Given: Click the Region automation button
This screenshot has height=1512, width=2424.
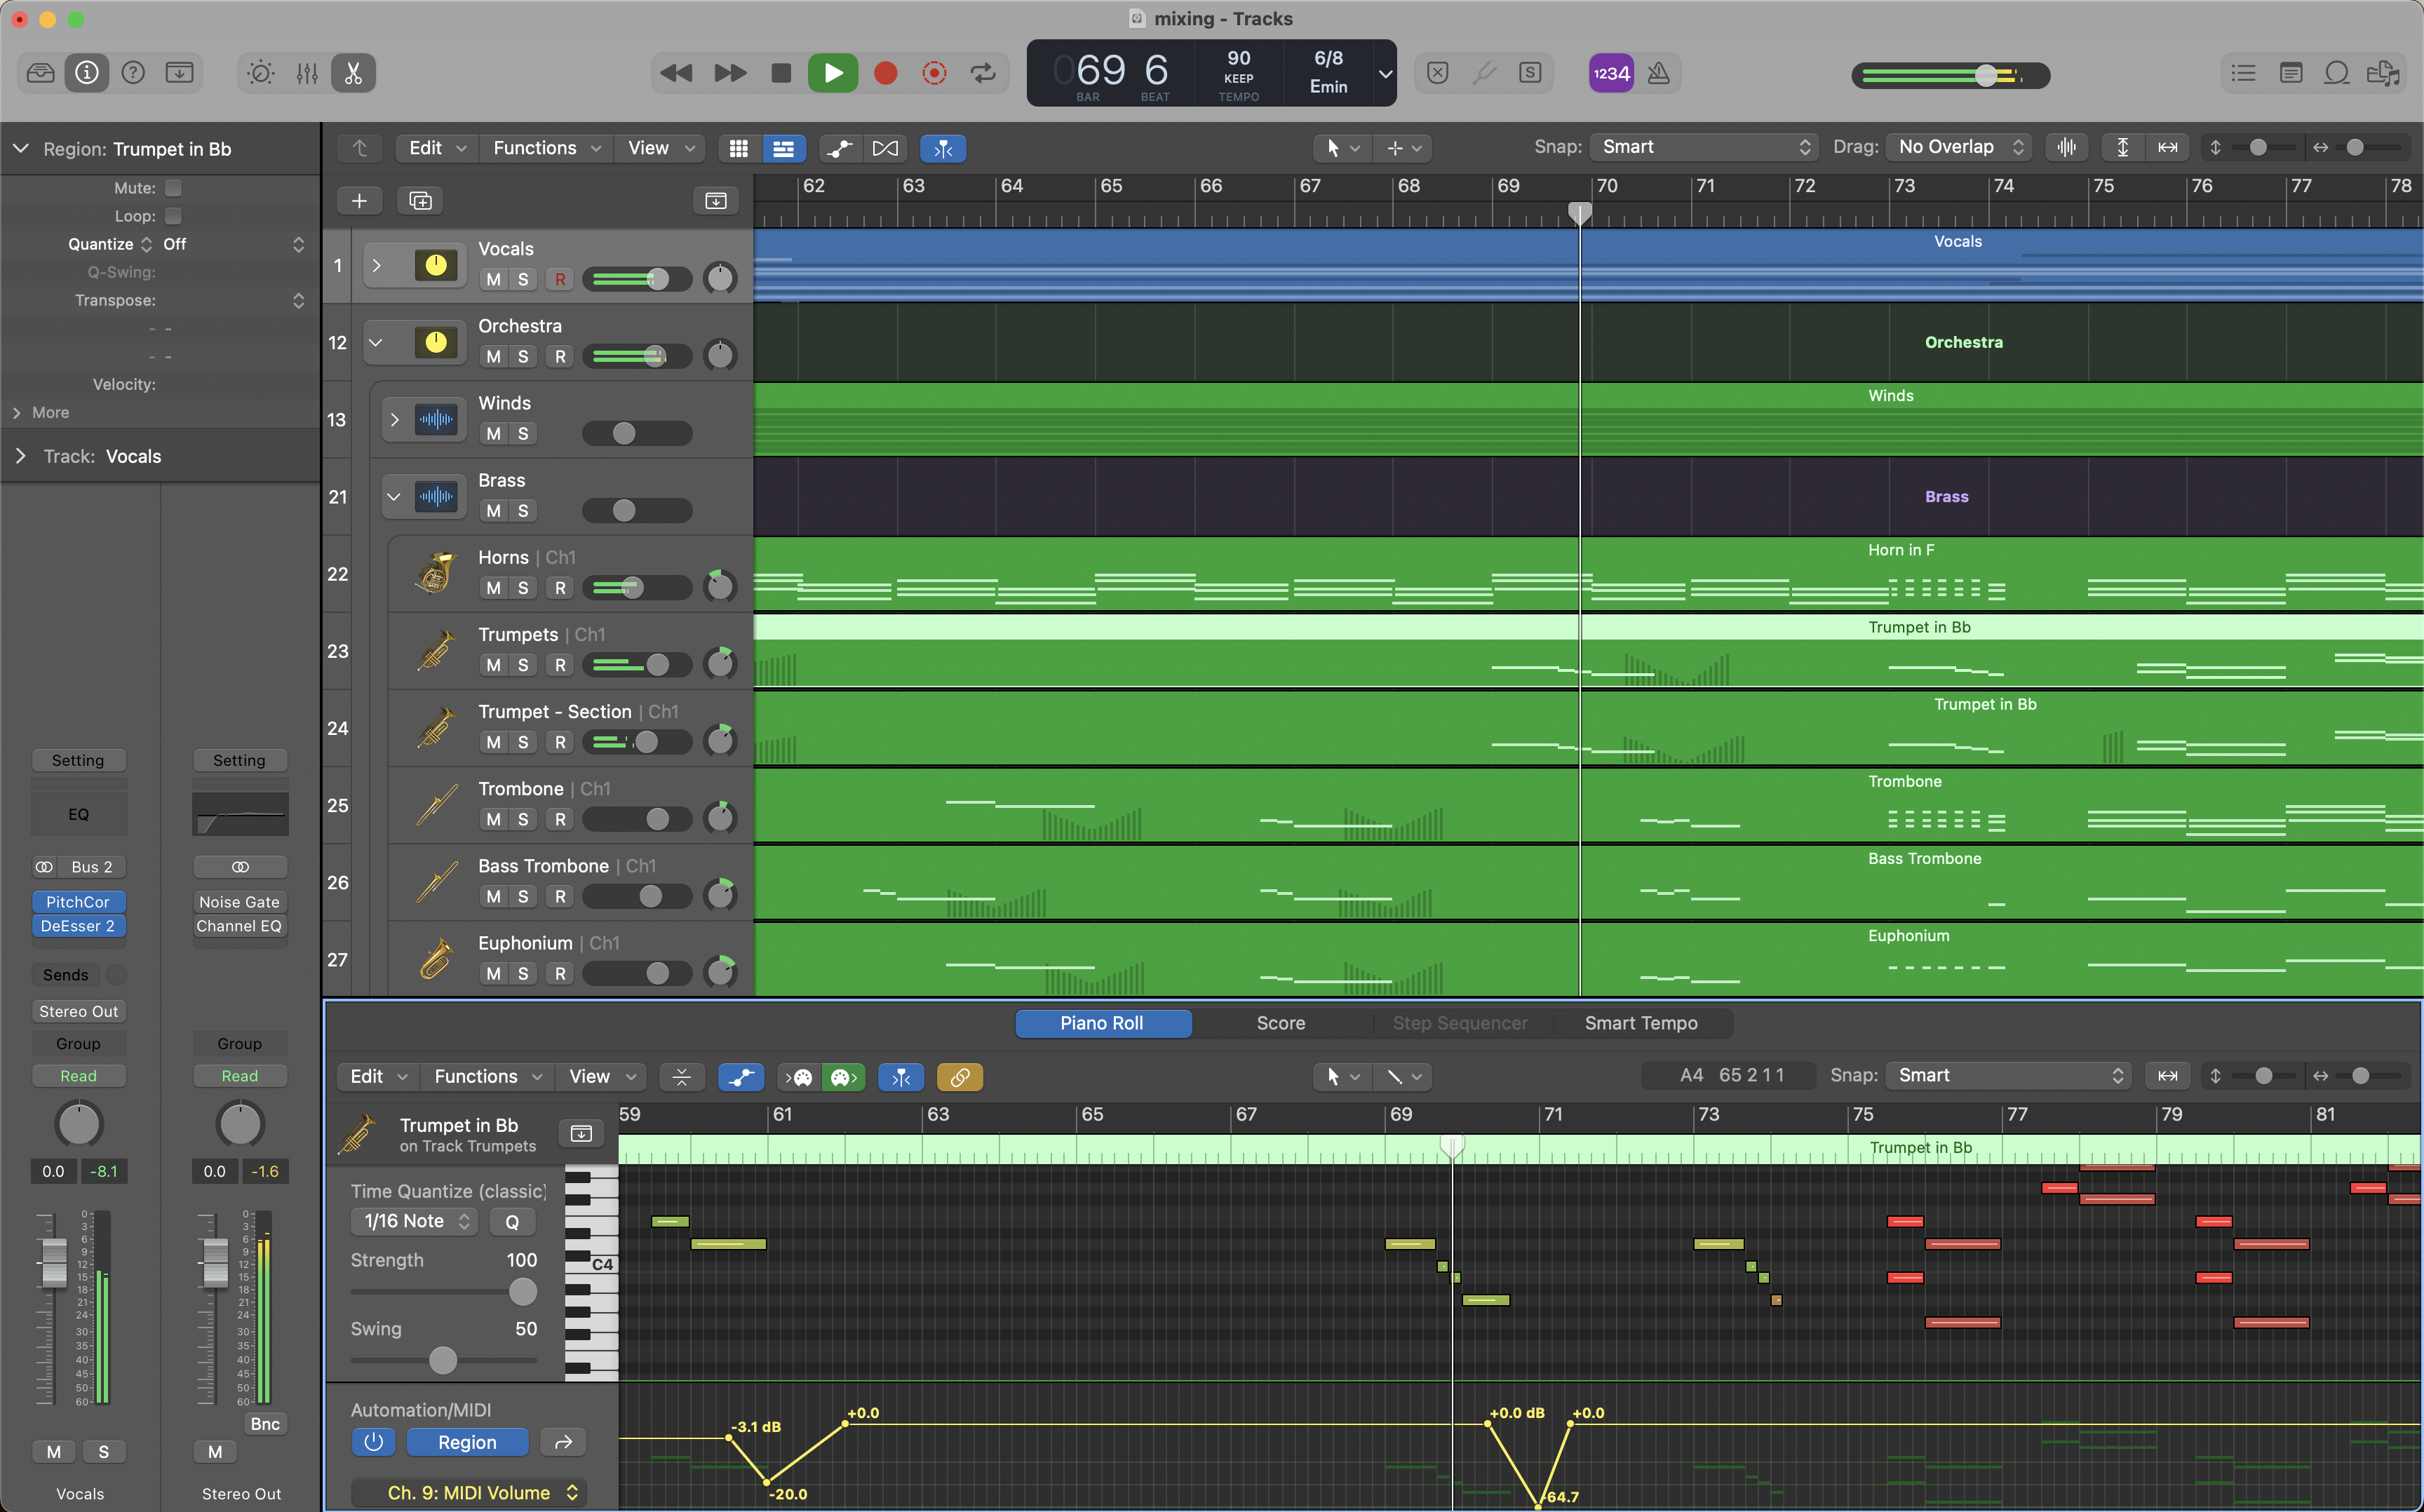Looking at the screenshot, I should 466,1442.
